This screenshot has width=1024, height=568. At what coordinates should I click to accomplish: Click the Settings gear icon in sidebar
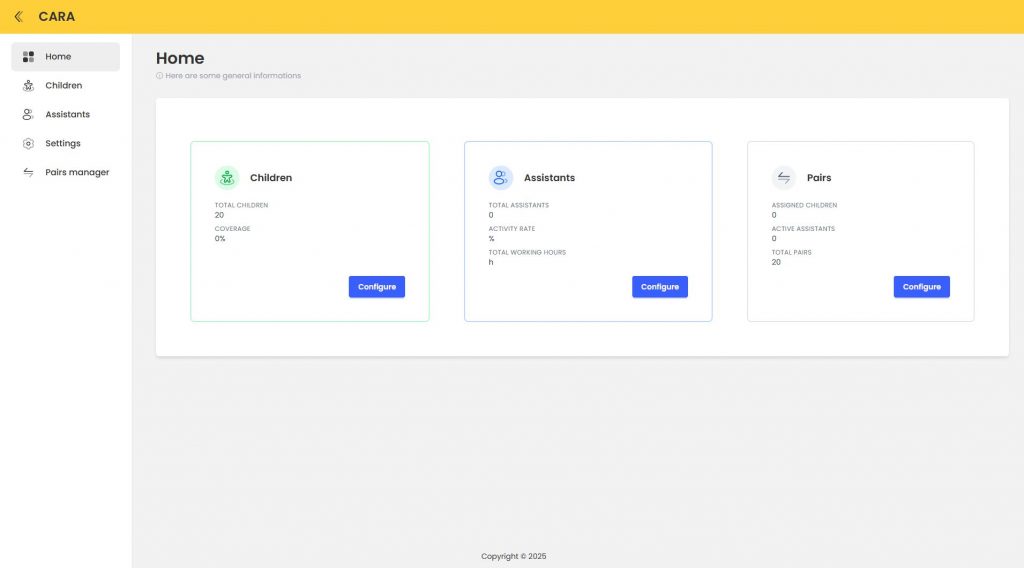point(28,144)
